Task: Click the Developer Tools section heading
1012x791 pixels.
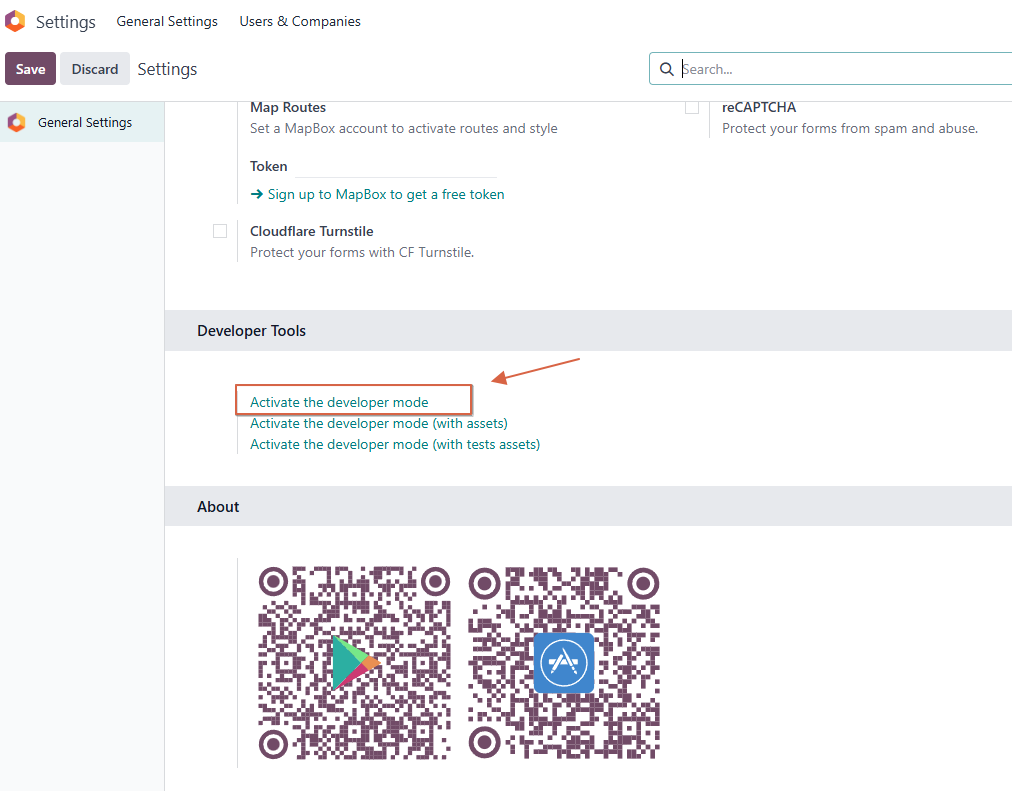Action: pos(251,330)
